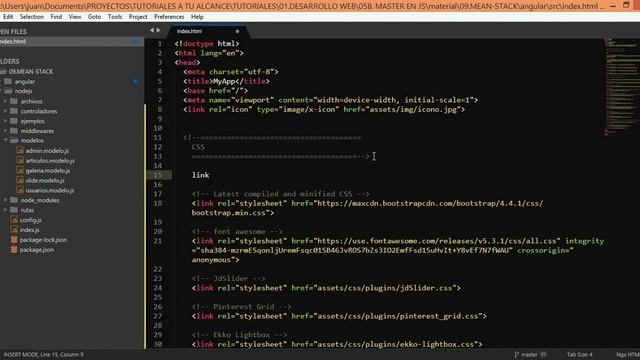This screenshot has width=640, height=360.
Task: Click the rutas folder icon
Action: coord(14,210)
